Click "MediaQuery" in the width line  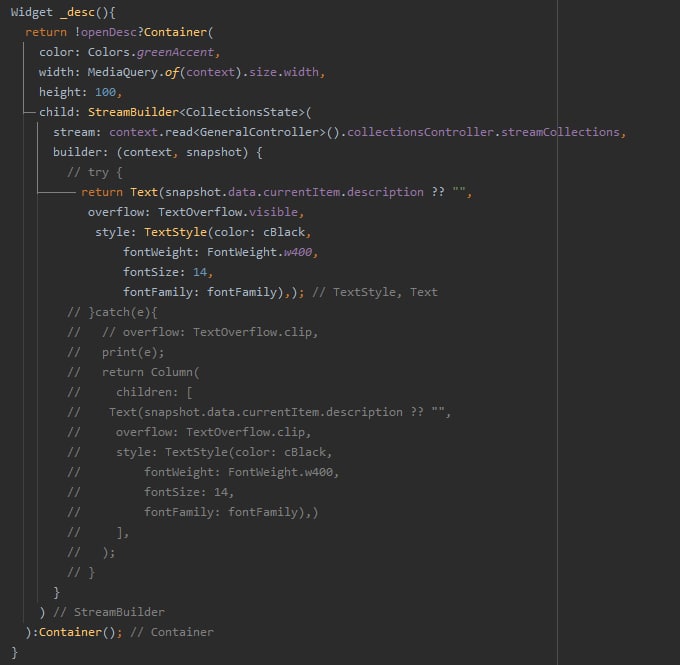(x=122, y=72)
